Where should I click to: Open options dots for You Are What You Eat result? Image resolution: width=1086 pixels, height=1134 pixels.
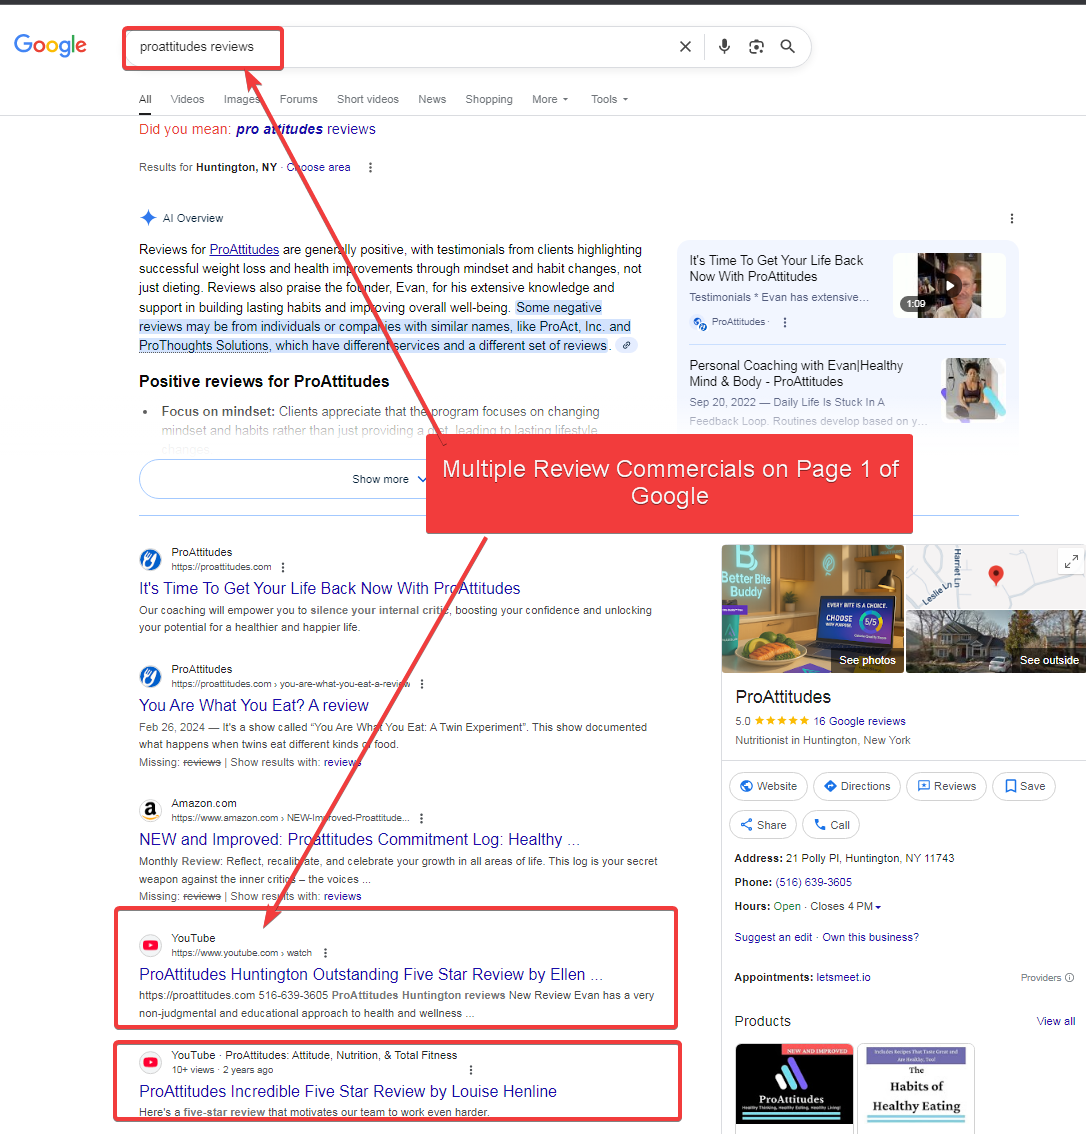(422, 684)
